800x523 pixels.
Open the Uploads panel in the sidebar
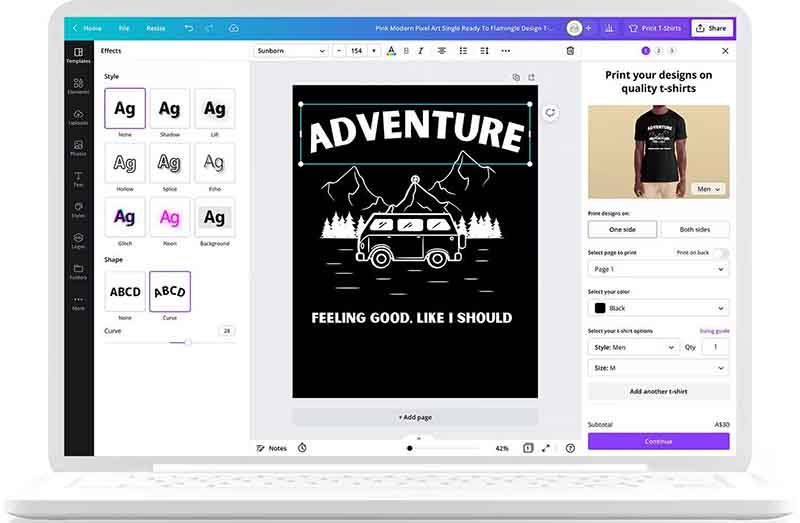(78, 118)
